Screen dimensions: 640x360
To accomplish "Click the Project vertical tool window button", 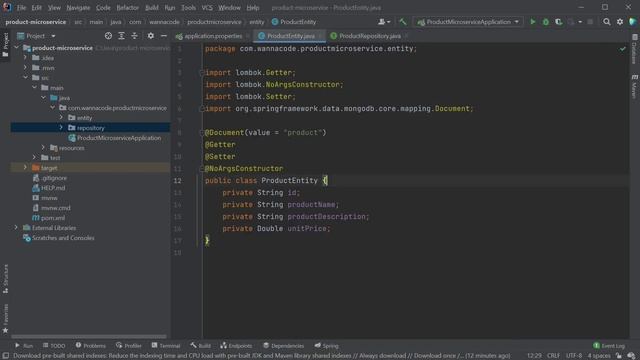I will pyautogui.click(x=6, y=45).
